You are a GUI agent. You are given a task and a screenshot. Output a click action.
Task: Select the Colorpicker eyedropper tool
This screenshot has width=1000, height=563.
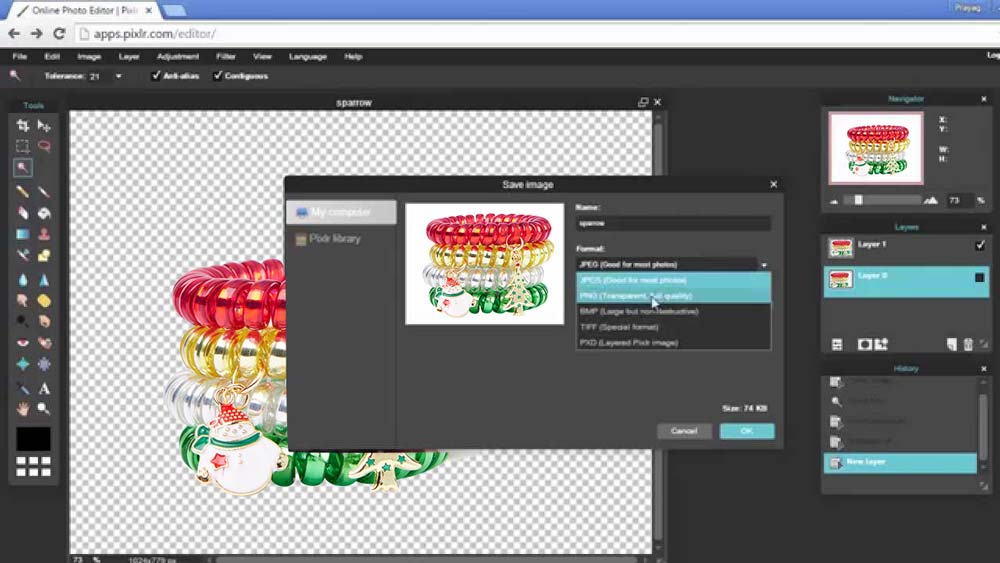(x=22, y=388)
